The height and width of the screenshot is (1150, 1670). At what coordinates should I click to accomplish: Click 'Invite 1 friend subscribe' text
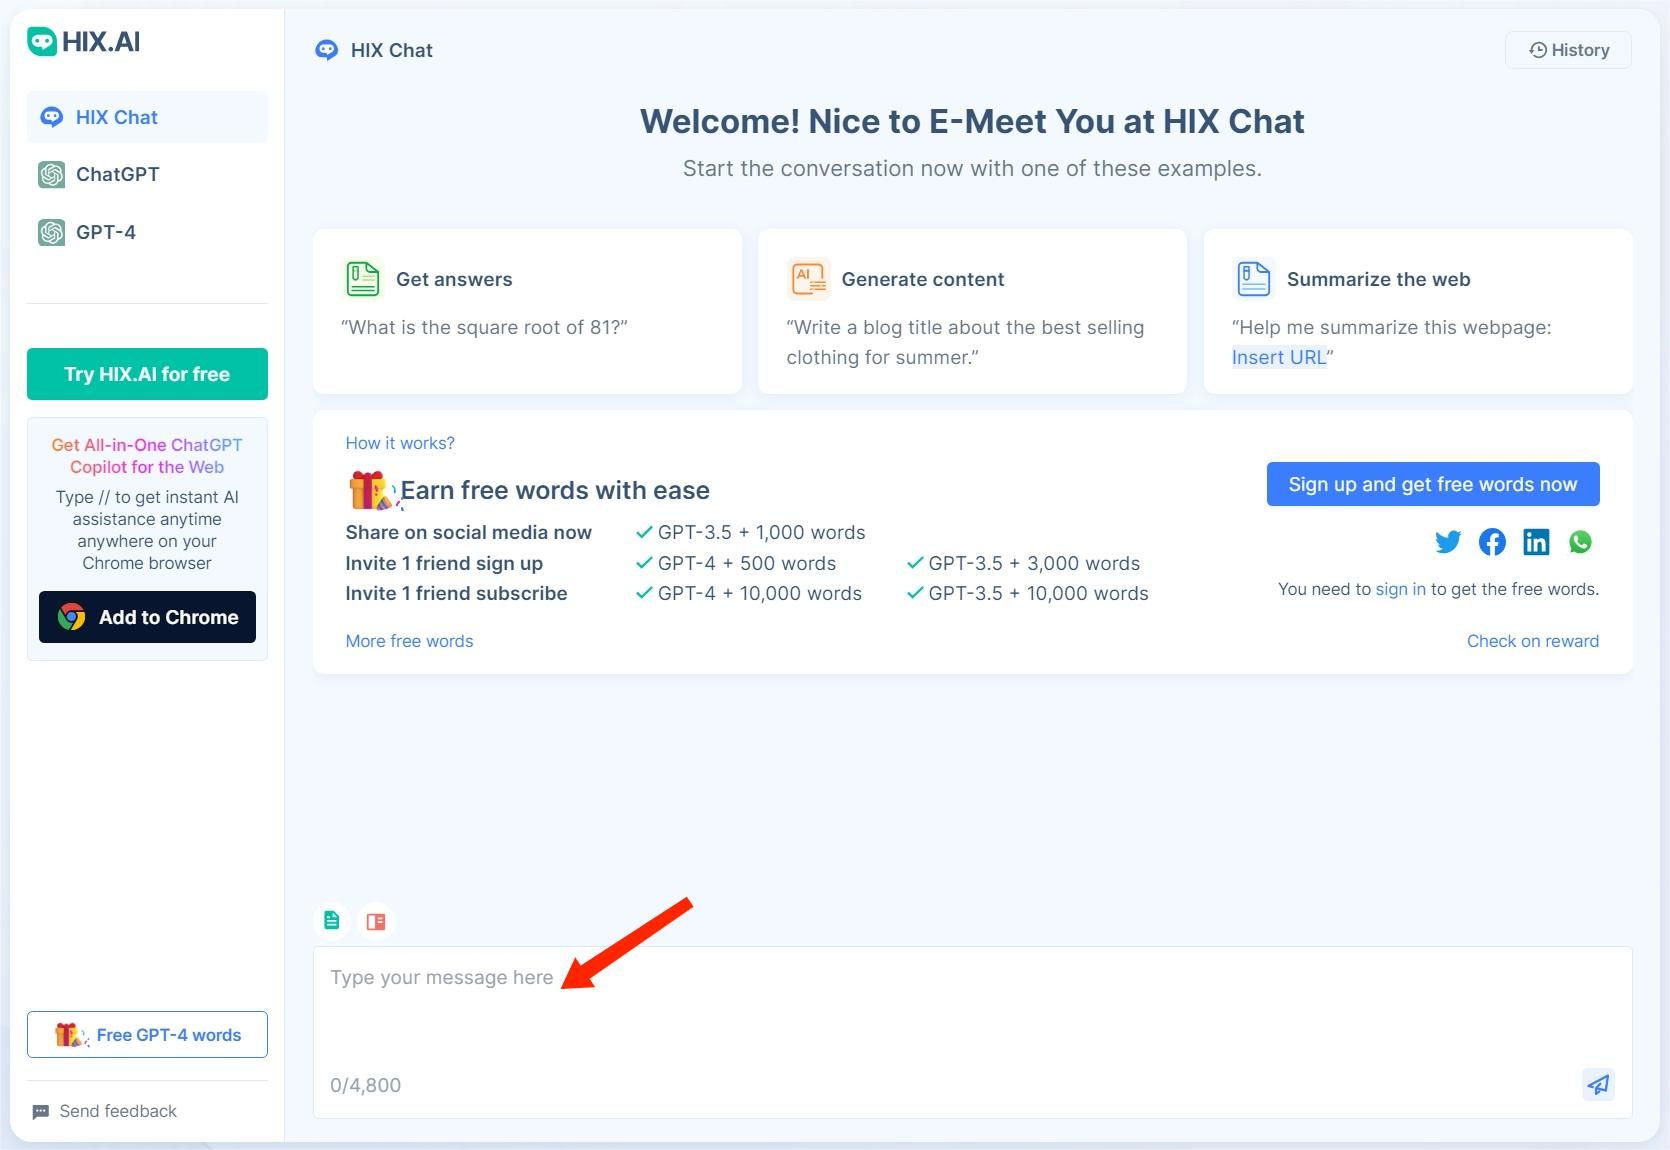point(456,593)
